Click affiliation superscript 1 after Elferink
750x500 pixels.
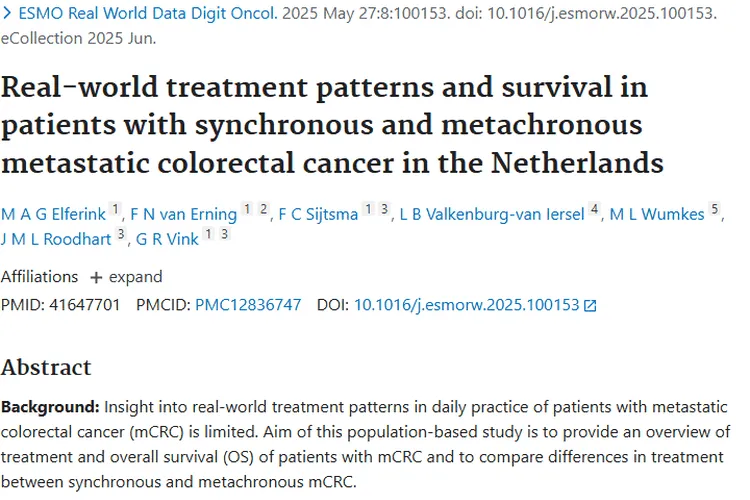point(116,209)
